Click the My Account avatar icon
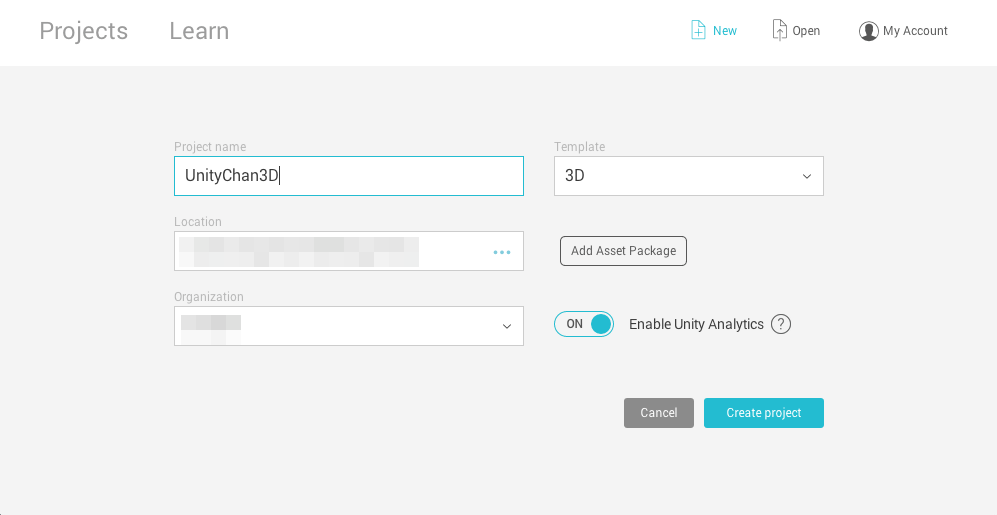 (868, 31)
